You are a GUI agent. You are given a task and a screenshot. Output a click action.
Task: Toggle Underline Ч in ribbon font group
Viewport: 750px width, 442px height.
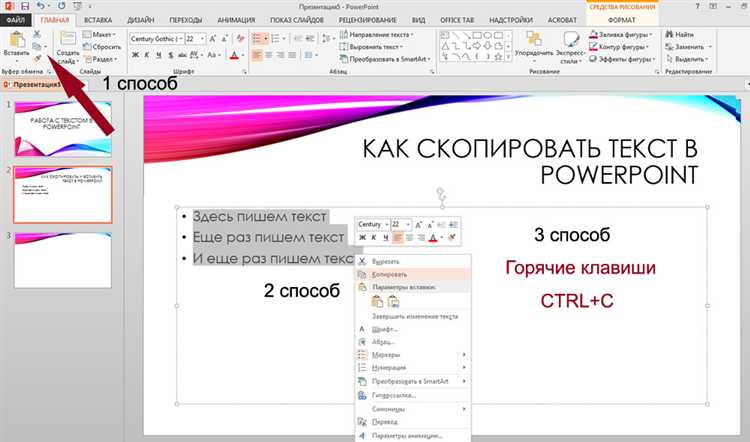click(x=159, y=55)
